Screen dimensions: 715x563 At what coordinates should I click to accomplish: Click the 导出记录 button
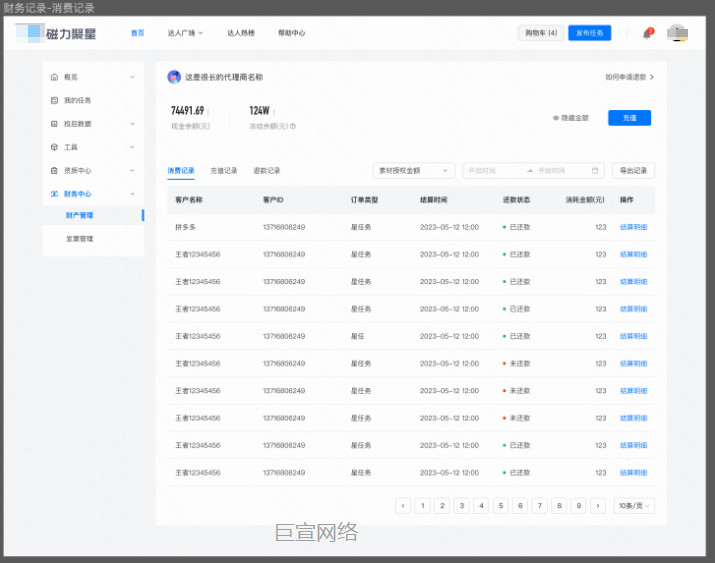click(x=633, y=170)
